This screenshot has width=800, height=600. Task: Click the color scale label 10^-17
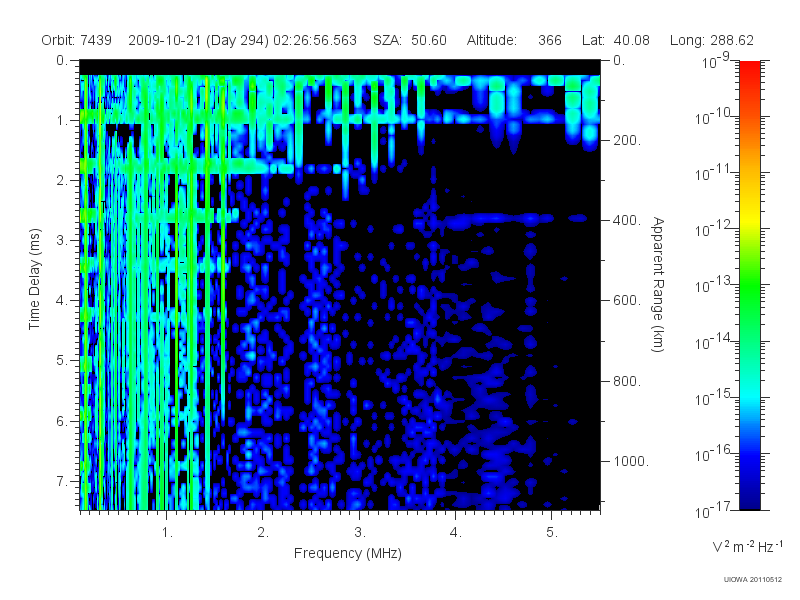(713, 509)
